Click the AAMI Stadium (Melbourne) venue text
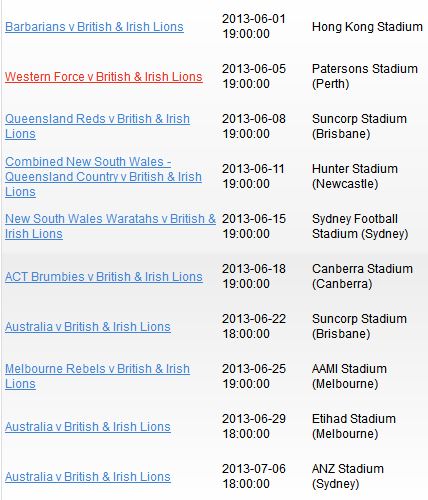 (349, 376)
